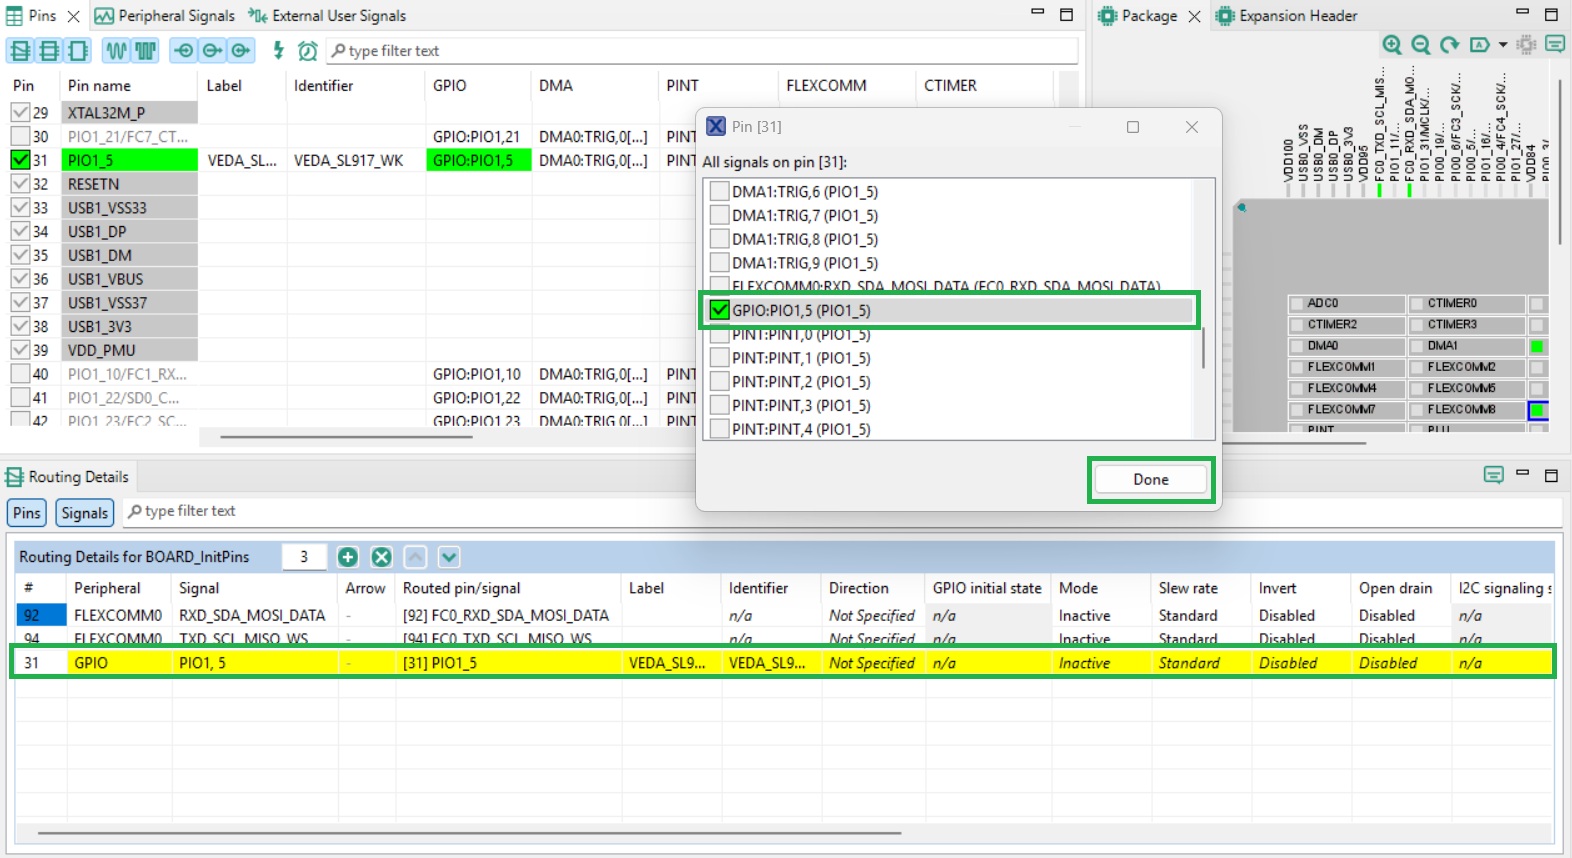Click the Pin [31] dialog vertical scrollbar

tap(1204, 348)
